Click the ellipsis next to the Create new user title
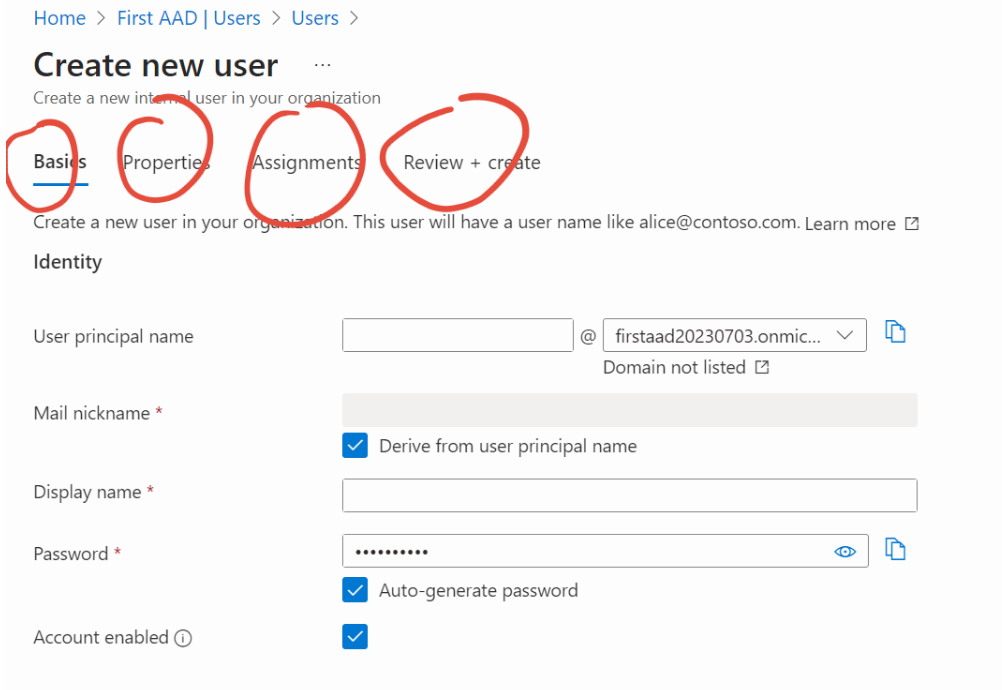 click(x=322, y=64)
